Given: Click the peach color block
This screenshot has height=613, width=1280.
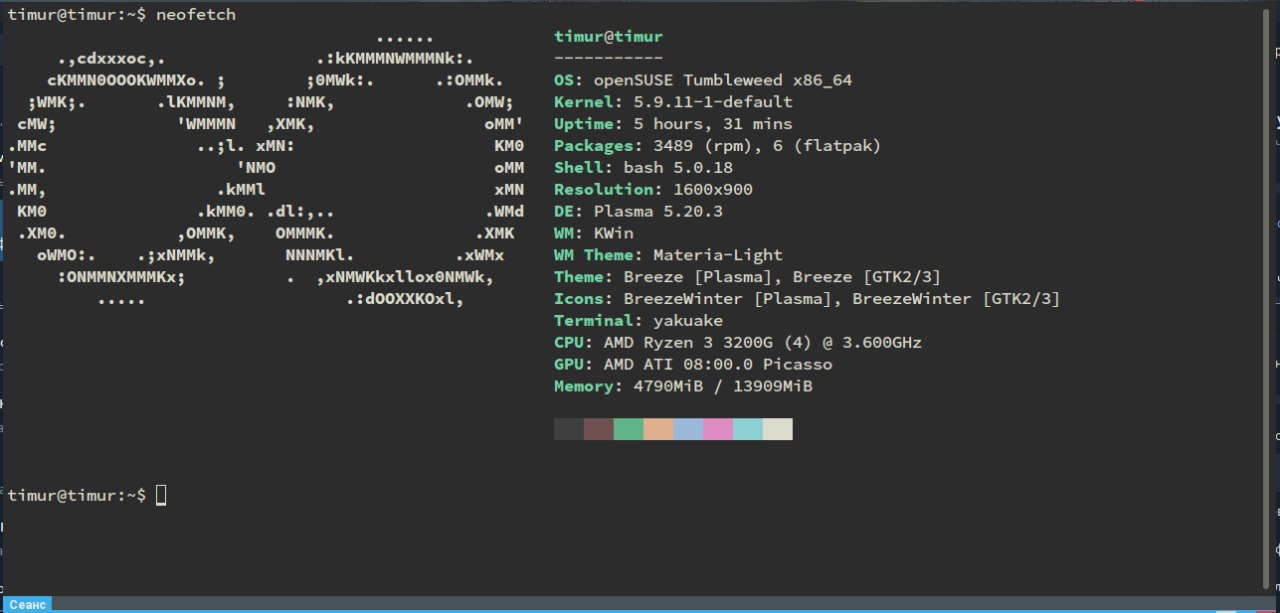Looking at the screenshot, I should (658, 429).
